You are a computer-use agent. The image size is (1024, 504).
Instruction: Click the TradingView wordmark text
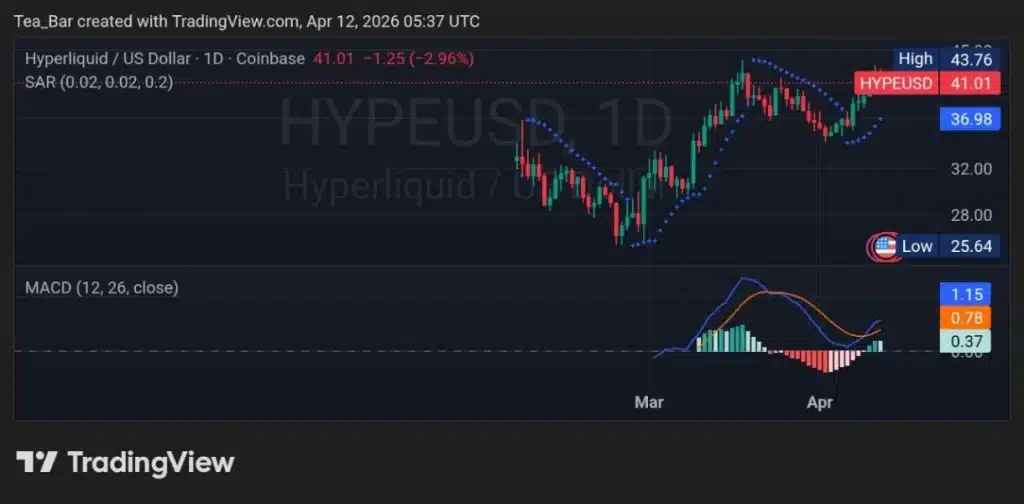[151, 462]
